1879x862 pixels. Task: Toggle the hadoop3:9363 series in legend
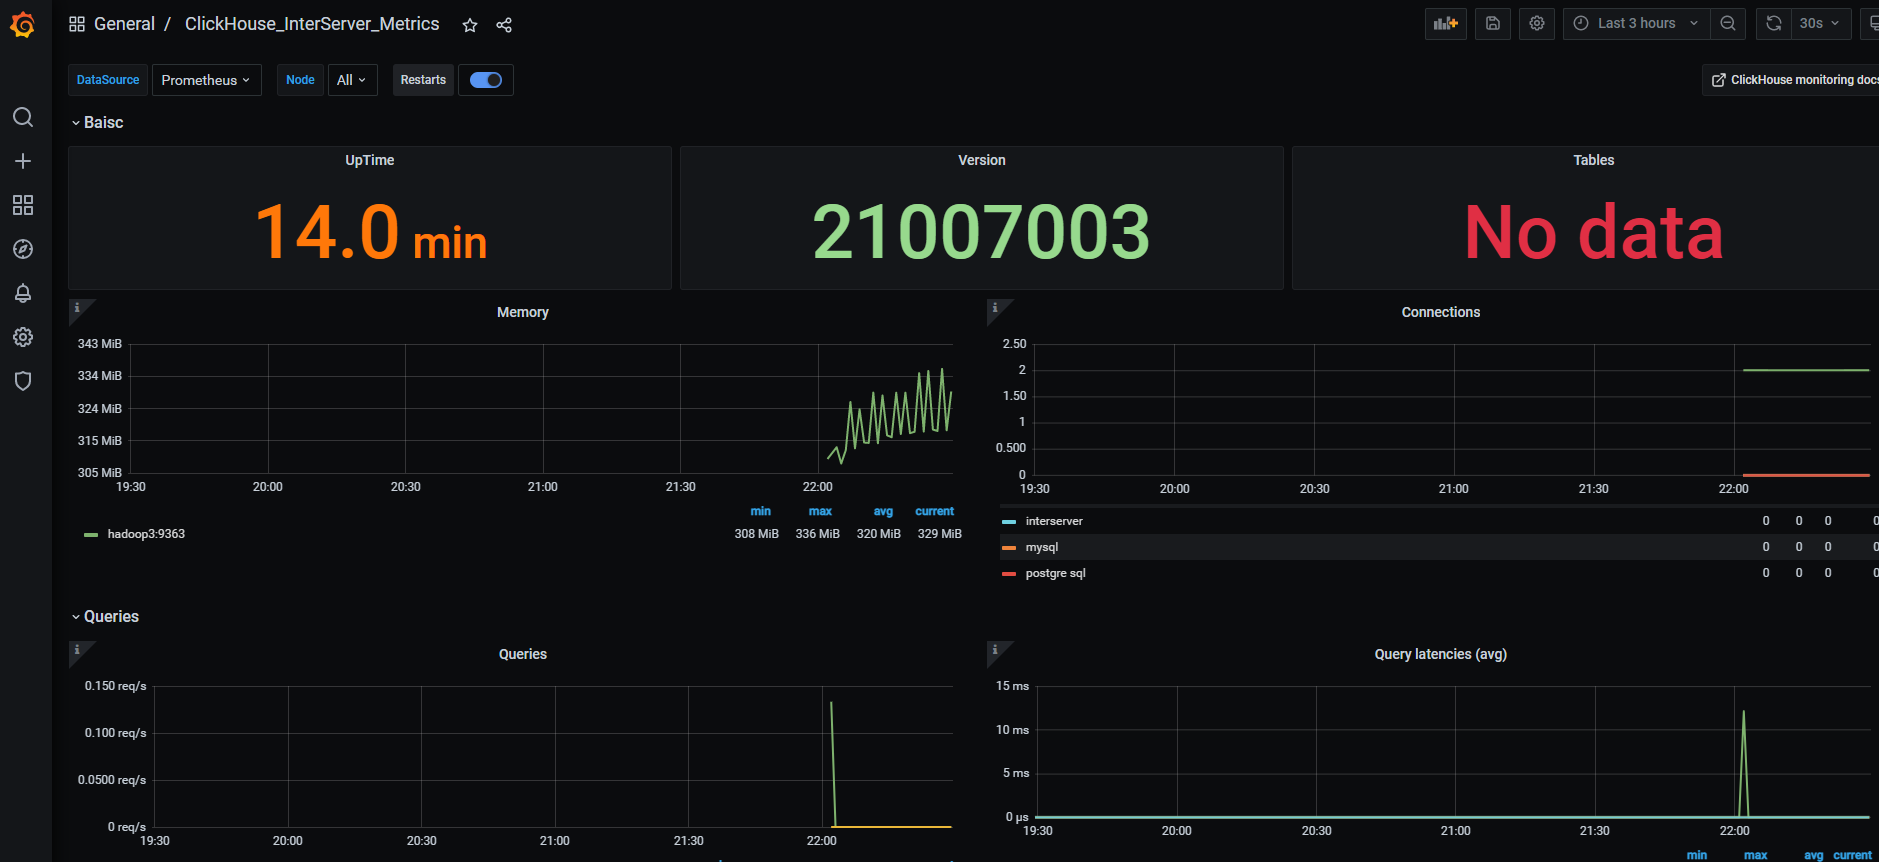(x=146, y=534)
